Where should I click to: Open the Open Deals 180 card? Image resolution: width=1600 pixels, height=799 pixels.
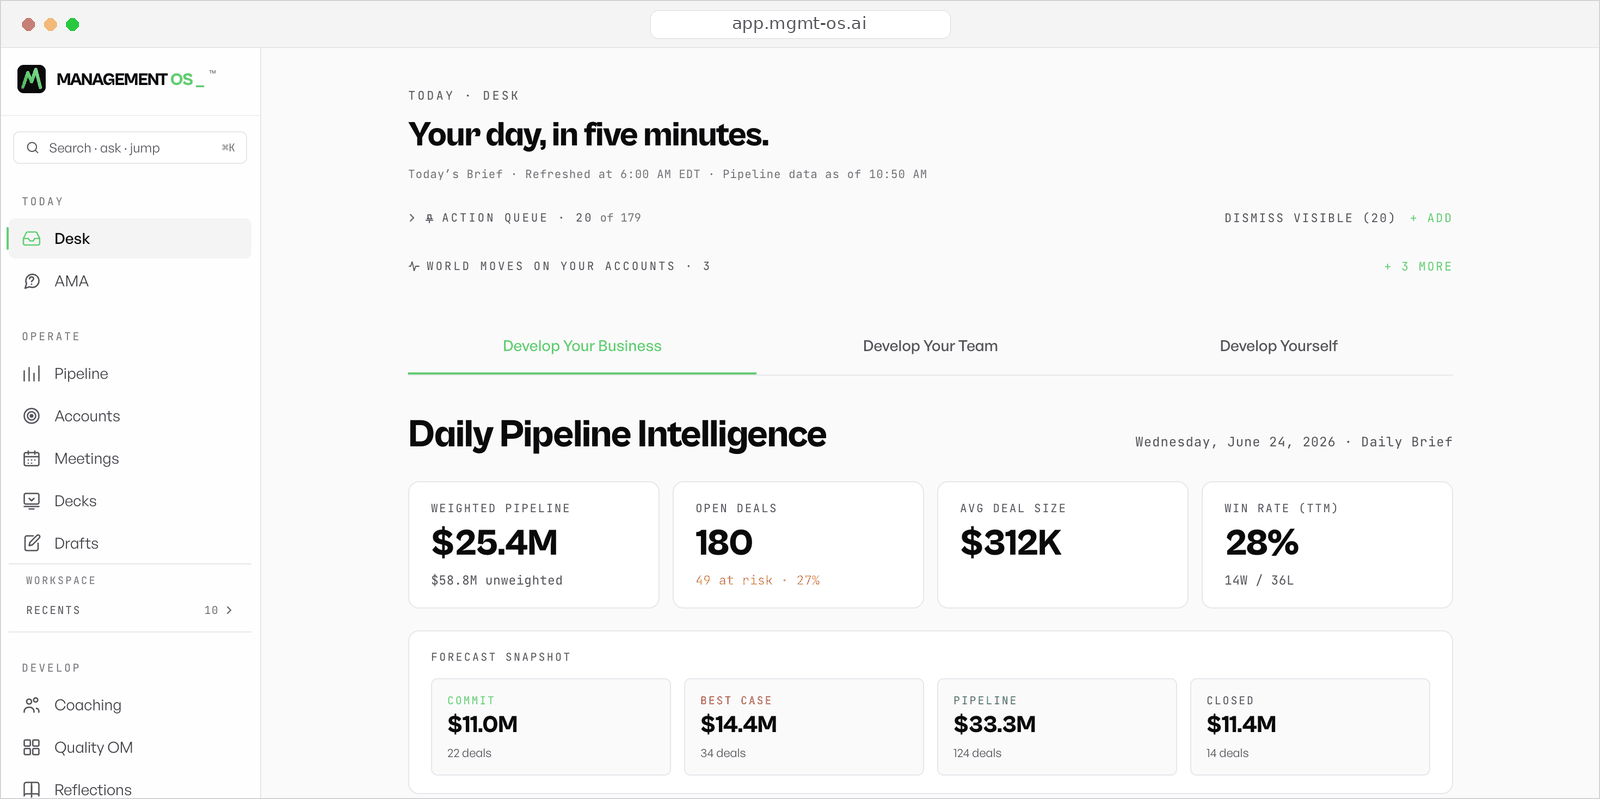pyautogui.click(x=798, y=545)
